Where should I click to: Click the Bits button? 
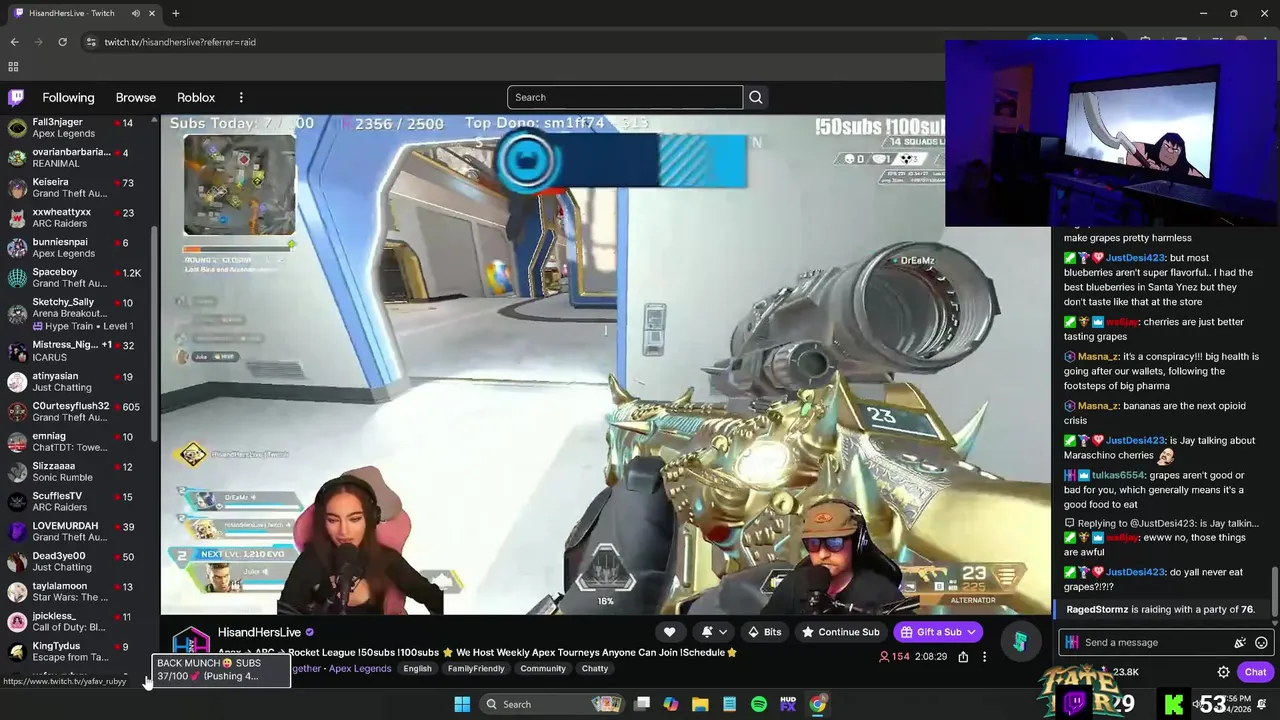tap(765, 632)
